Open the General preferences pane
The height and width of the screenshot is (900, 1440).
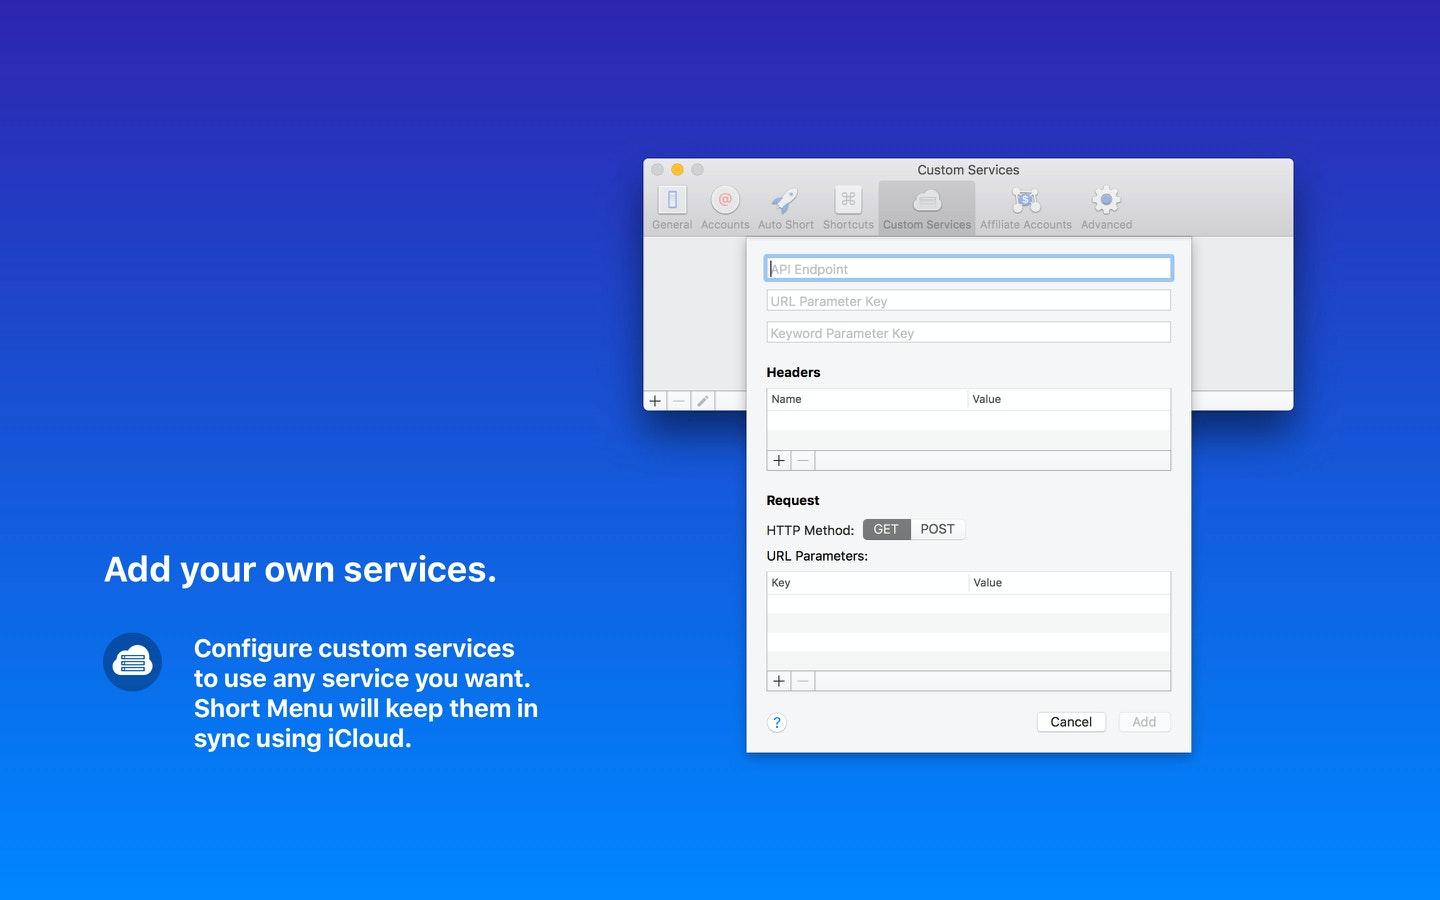672,208
